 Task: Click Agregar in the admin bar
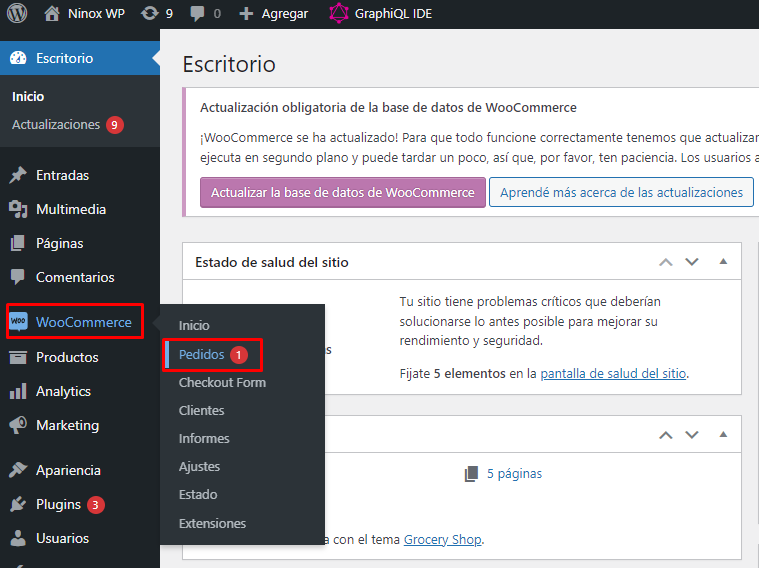pyautogui.click(x=285, y=14)
